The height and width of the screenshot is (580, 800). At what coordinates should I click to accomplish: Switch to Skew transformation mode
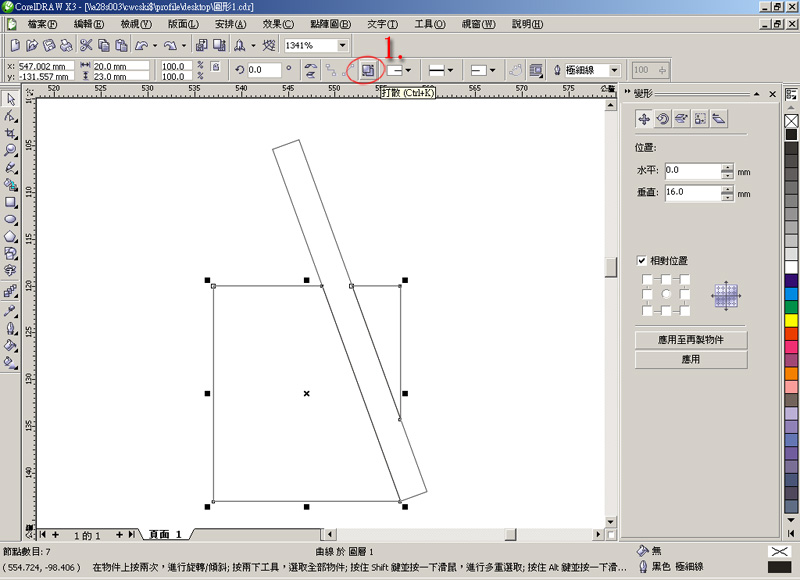(719, 119)
